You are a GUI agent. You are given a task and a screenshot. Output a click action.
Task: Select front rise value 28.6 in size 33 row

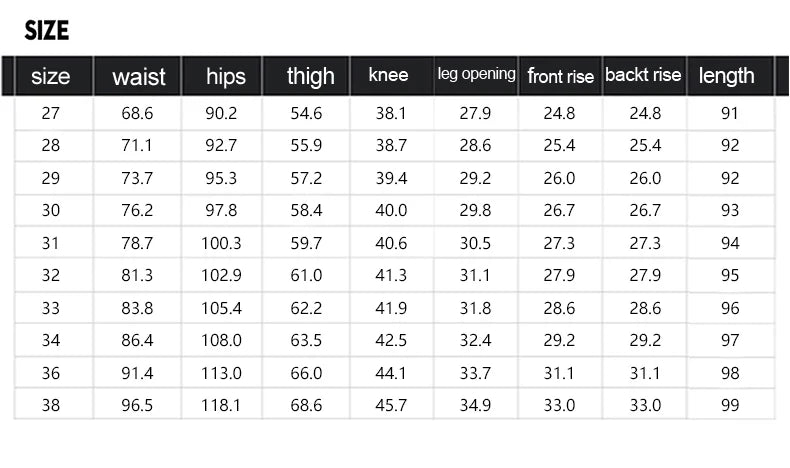pyautogui.click(x=559, y=308)
